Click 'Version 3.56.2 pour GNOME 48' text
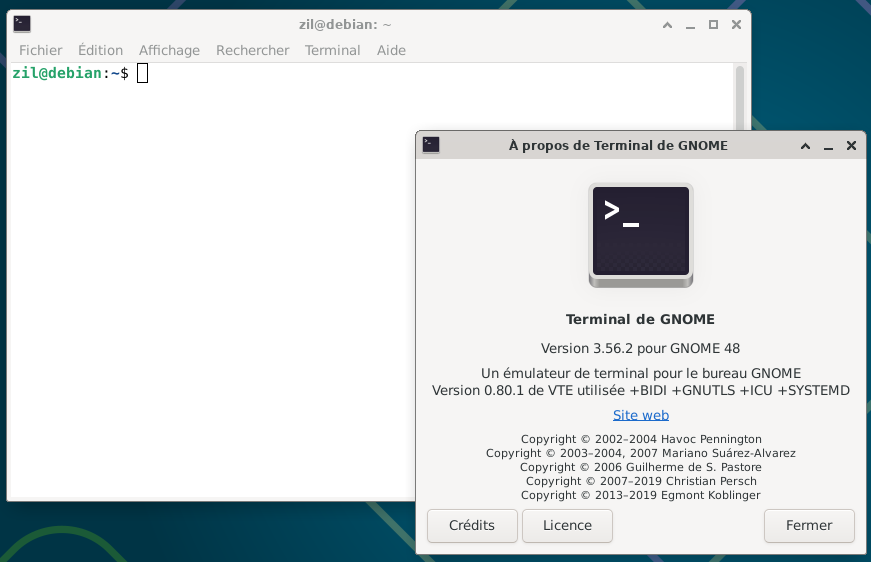This screenshot has width=871, height=562. pos(640,349)
